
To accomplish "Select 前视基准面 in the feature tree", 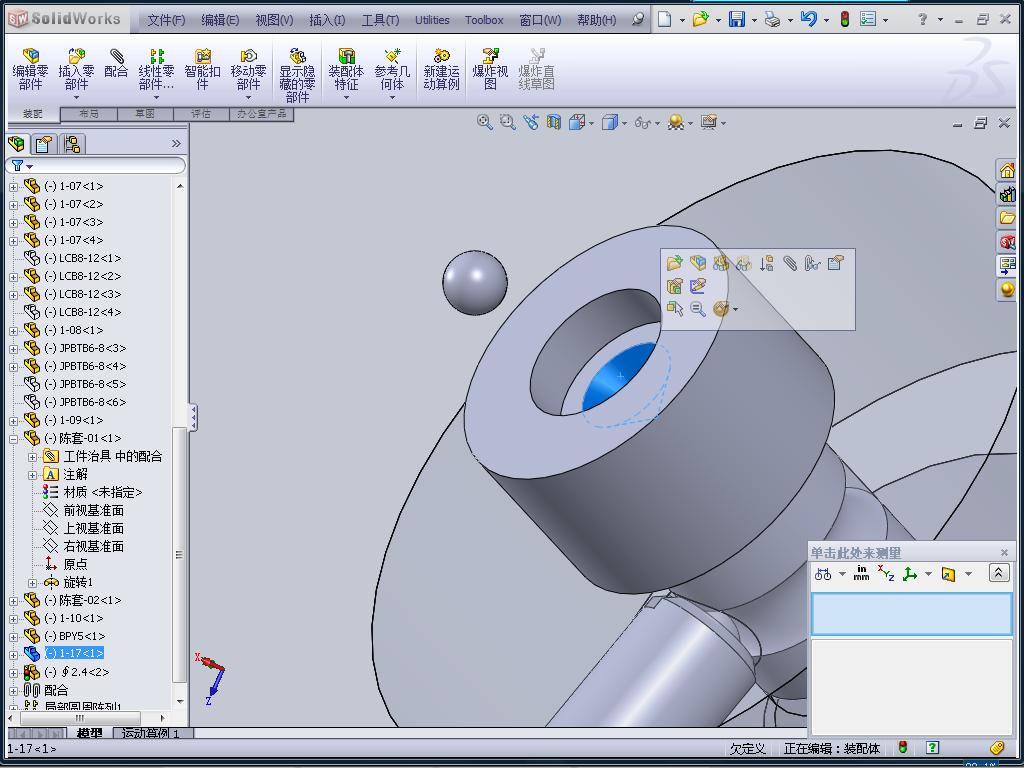I will [x=93, y=510].
